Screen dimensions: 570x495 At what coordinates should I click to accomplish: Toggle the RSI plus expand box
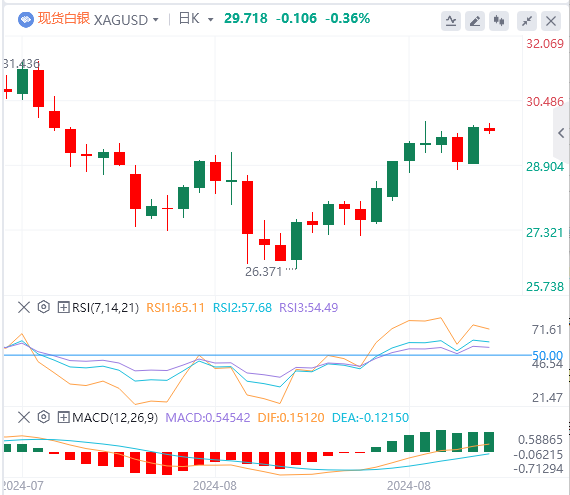pyautogui.click(x=63, y=307)
